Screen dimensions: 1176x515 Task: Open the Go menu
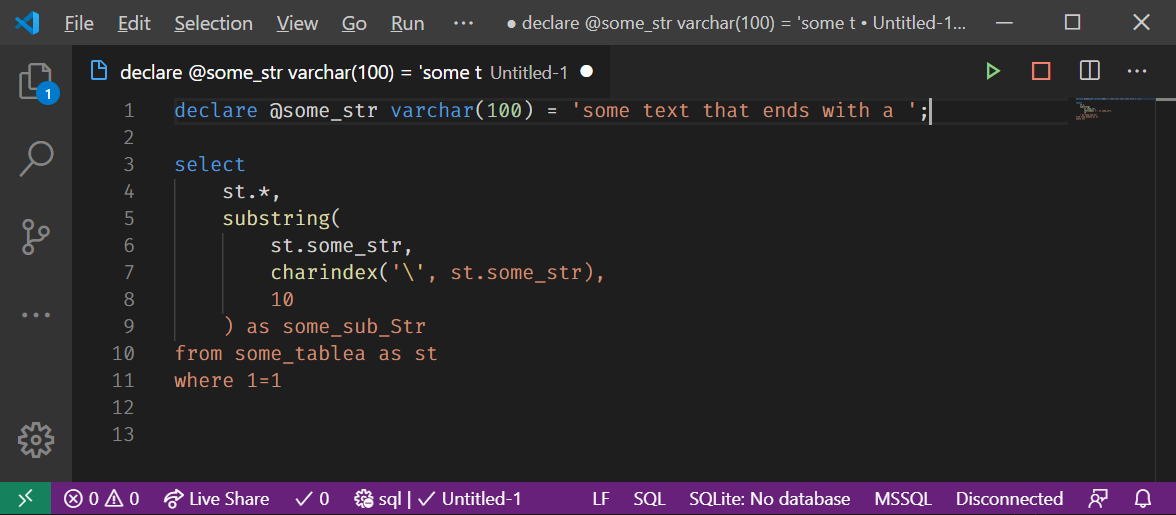(354, 23)
